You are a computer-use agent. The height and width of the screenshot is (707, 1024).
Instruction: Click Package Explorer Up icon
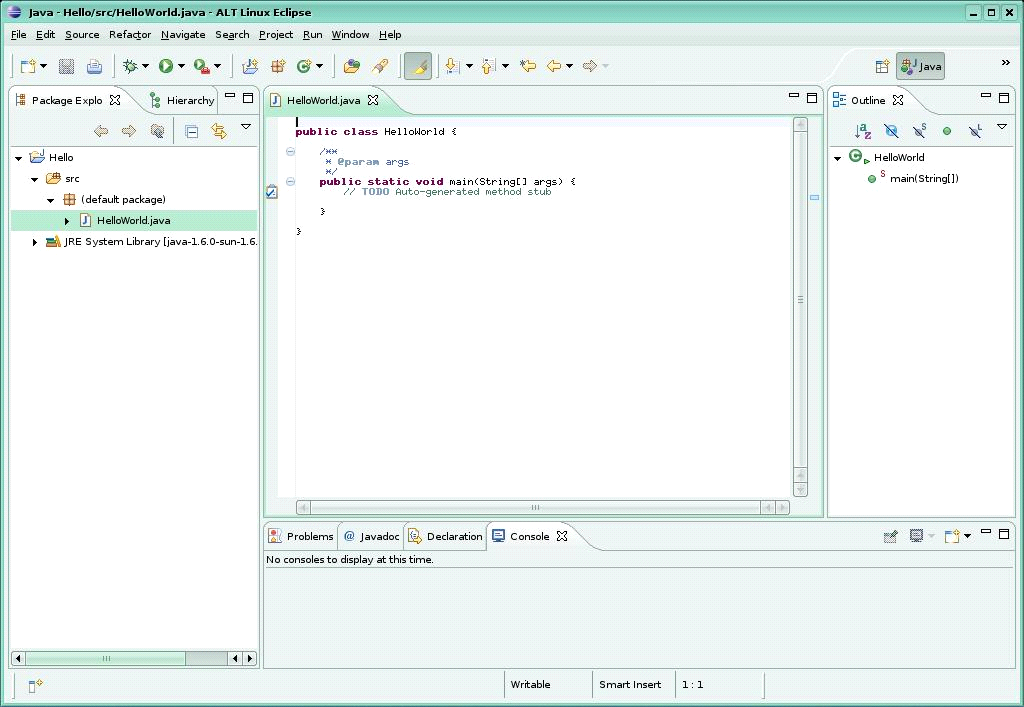point(157,131)
